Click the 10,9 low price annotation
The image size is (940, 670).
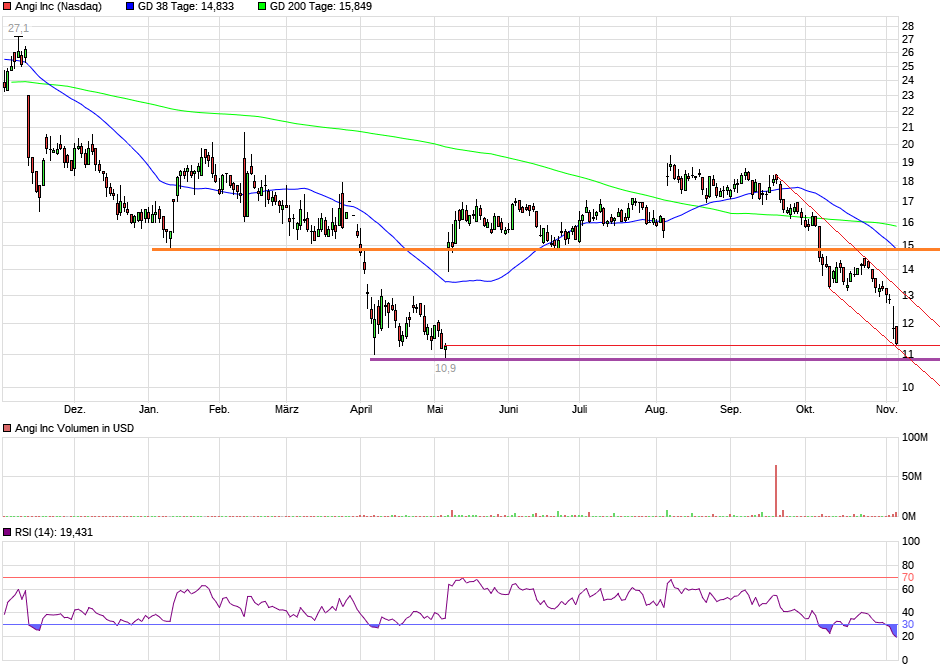445,368
